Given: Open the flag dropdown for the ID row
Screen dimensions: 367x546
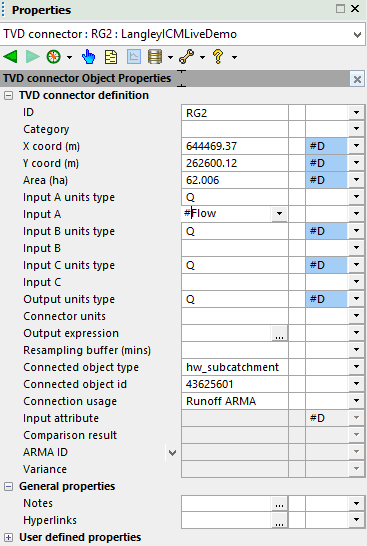Looking at the screenshot, I should [x=356, y=113].
